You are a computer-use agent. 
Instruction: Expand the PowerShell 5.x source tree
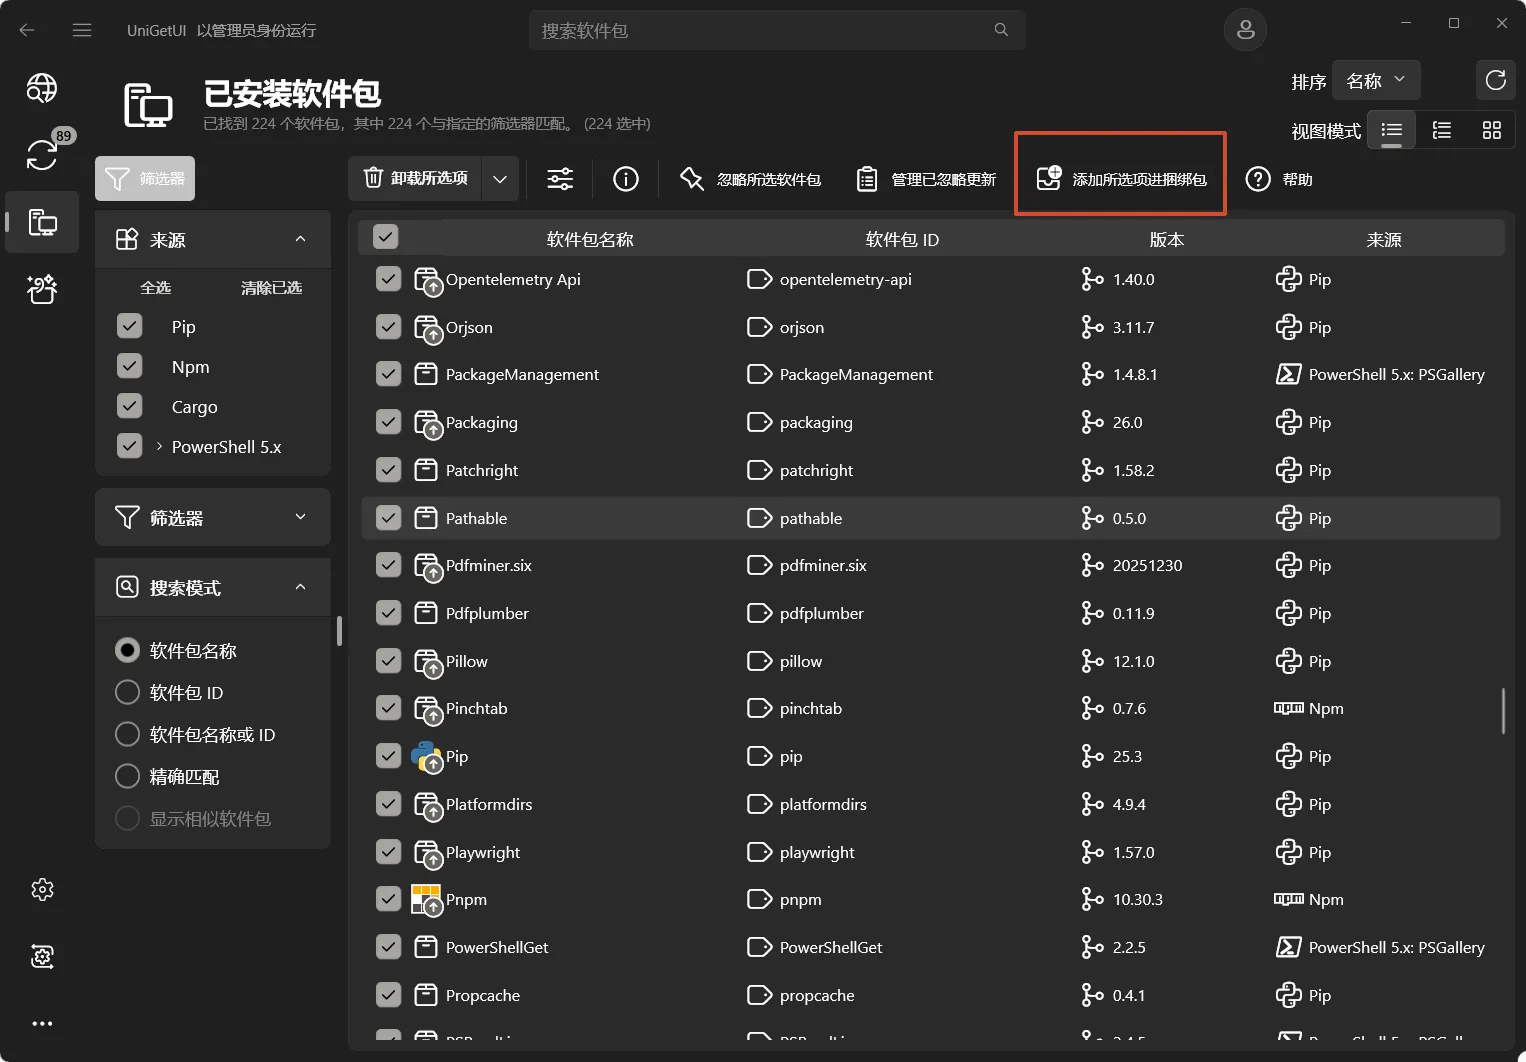pos(159,447)
